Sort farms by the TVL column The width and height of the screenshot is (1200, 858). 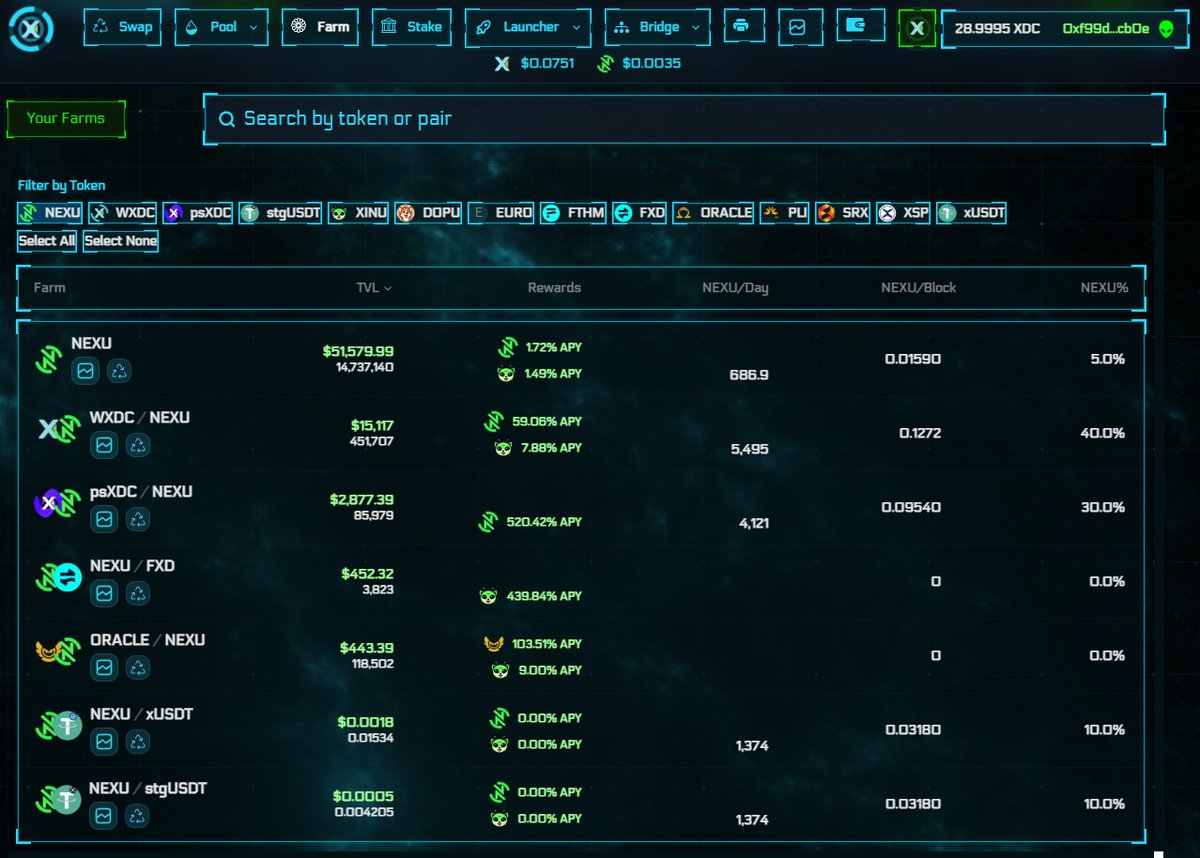click(x=374, y=287)
